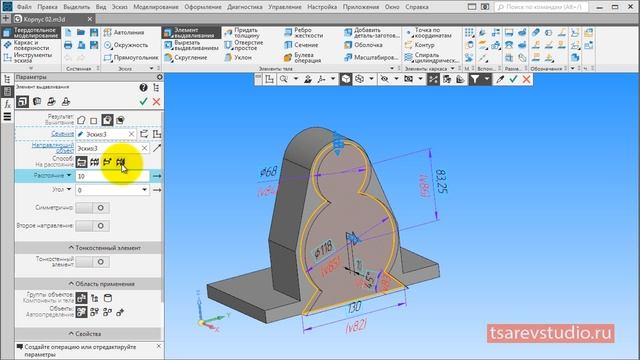Select the Сечение tool in ribbon
640x360 pixels.
coord(301,45)
